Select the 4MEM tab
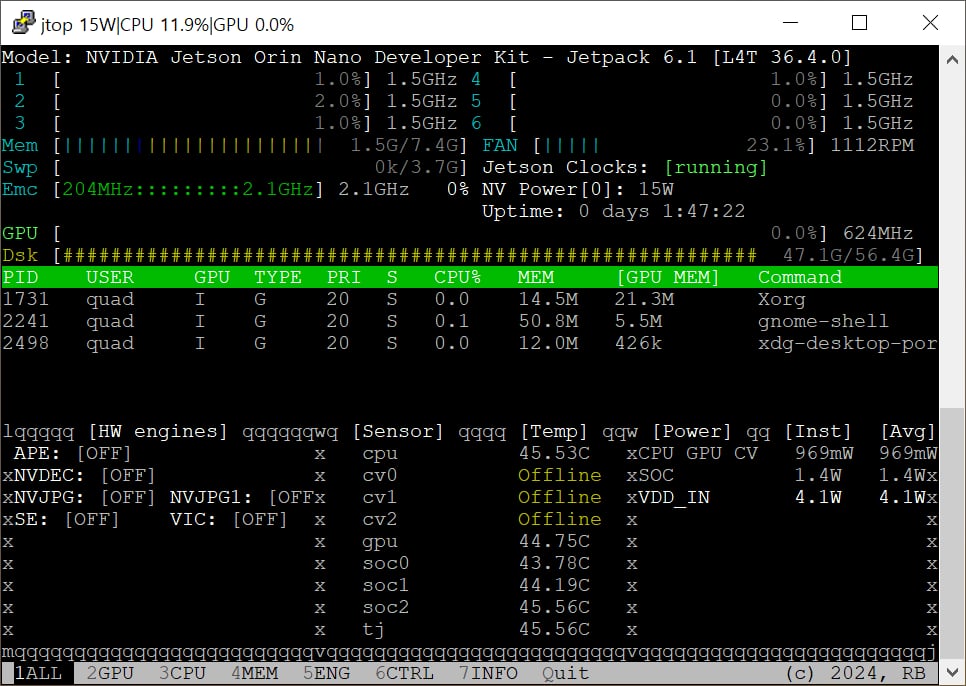966x686 pixels. (x=254, y=673)
